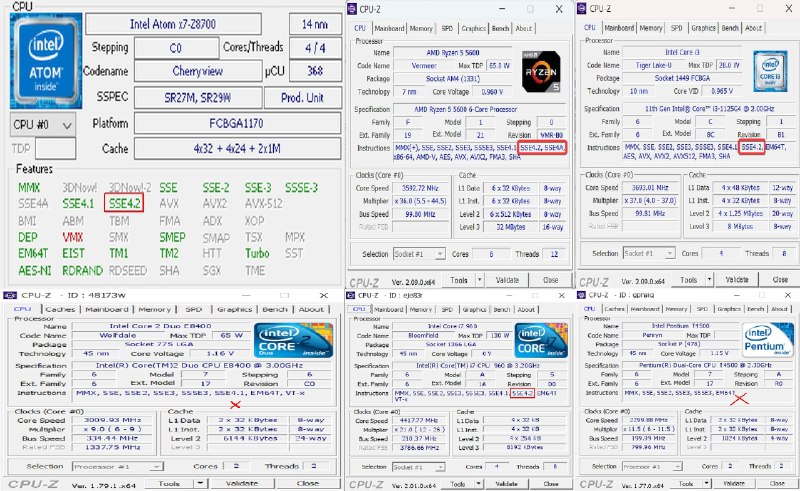Click Tools button in Ryzen 5 window
The image size is (800, 491).
pos(459,280)
